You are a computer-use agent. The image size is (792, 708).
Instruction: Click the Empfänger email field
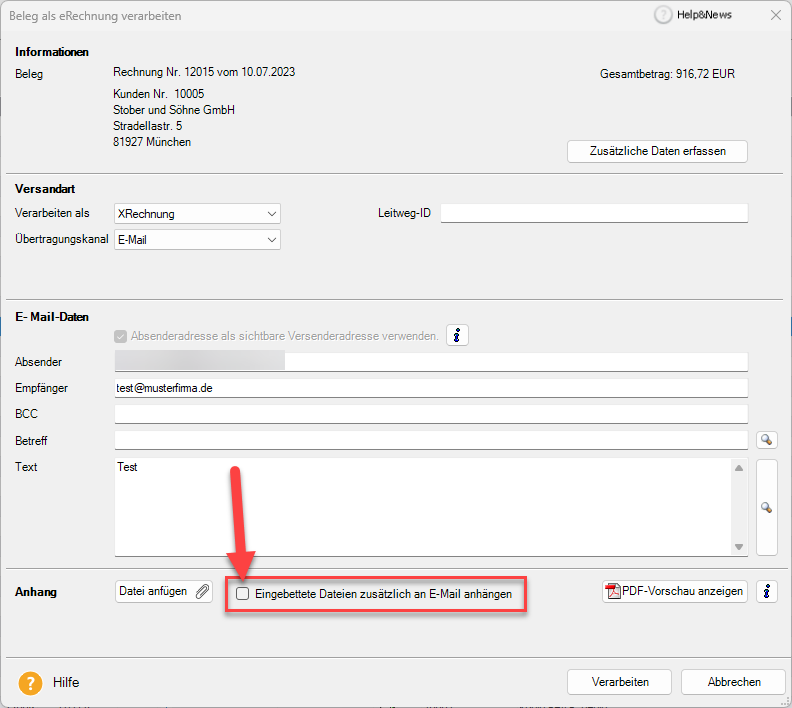430,388
